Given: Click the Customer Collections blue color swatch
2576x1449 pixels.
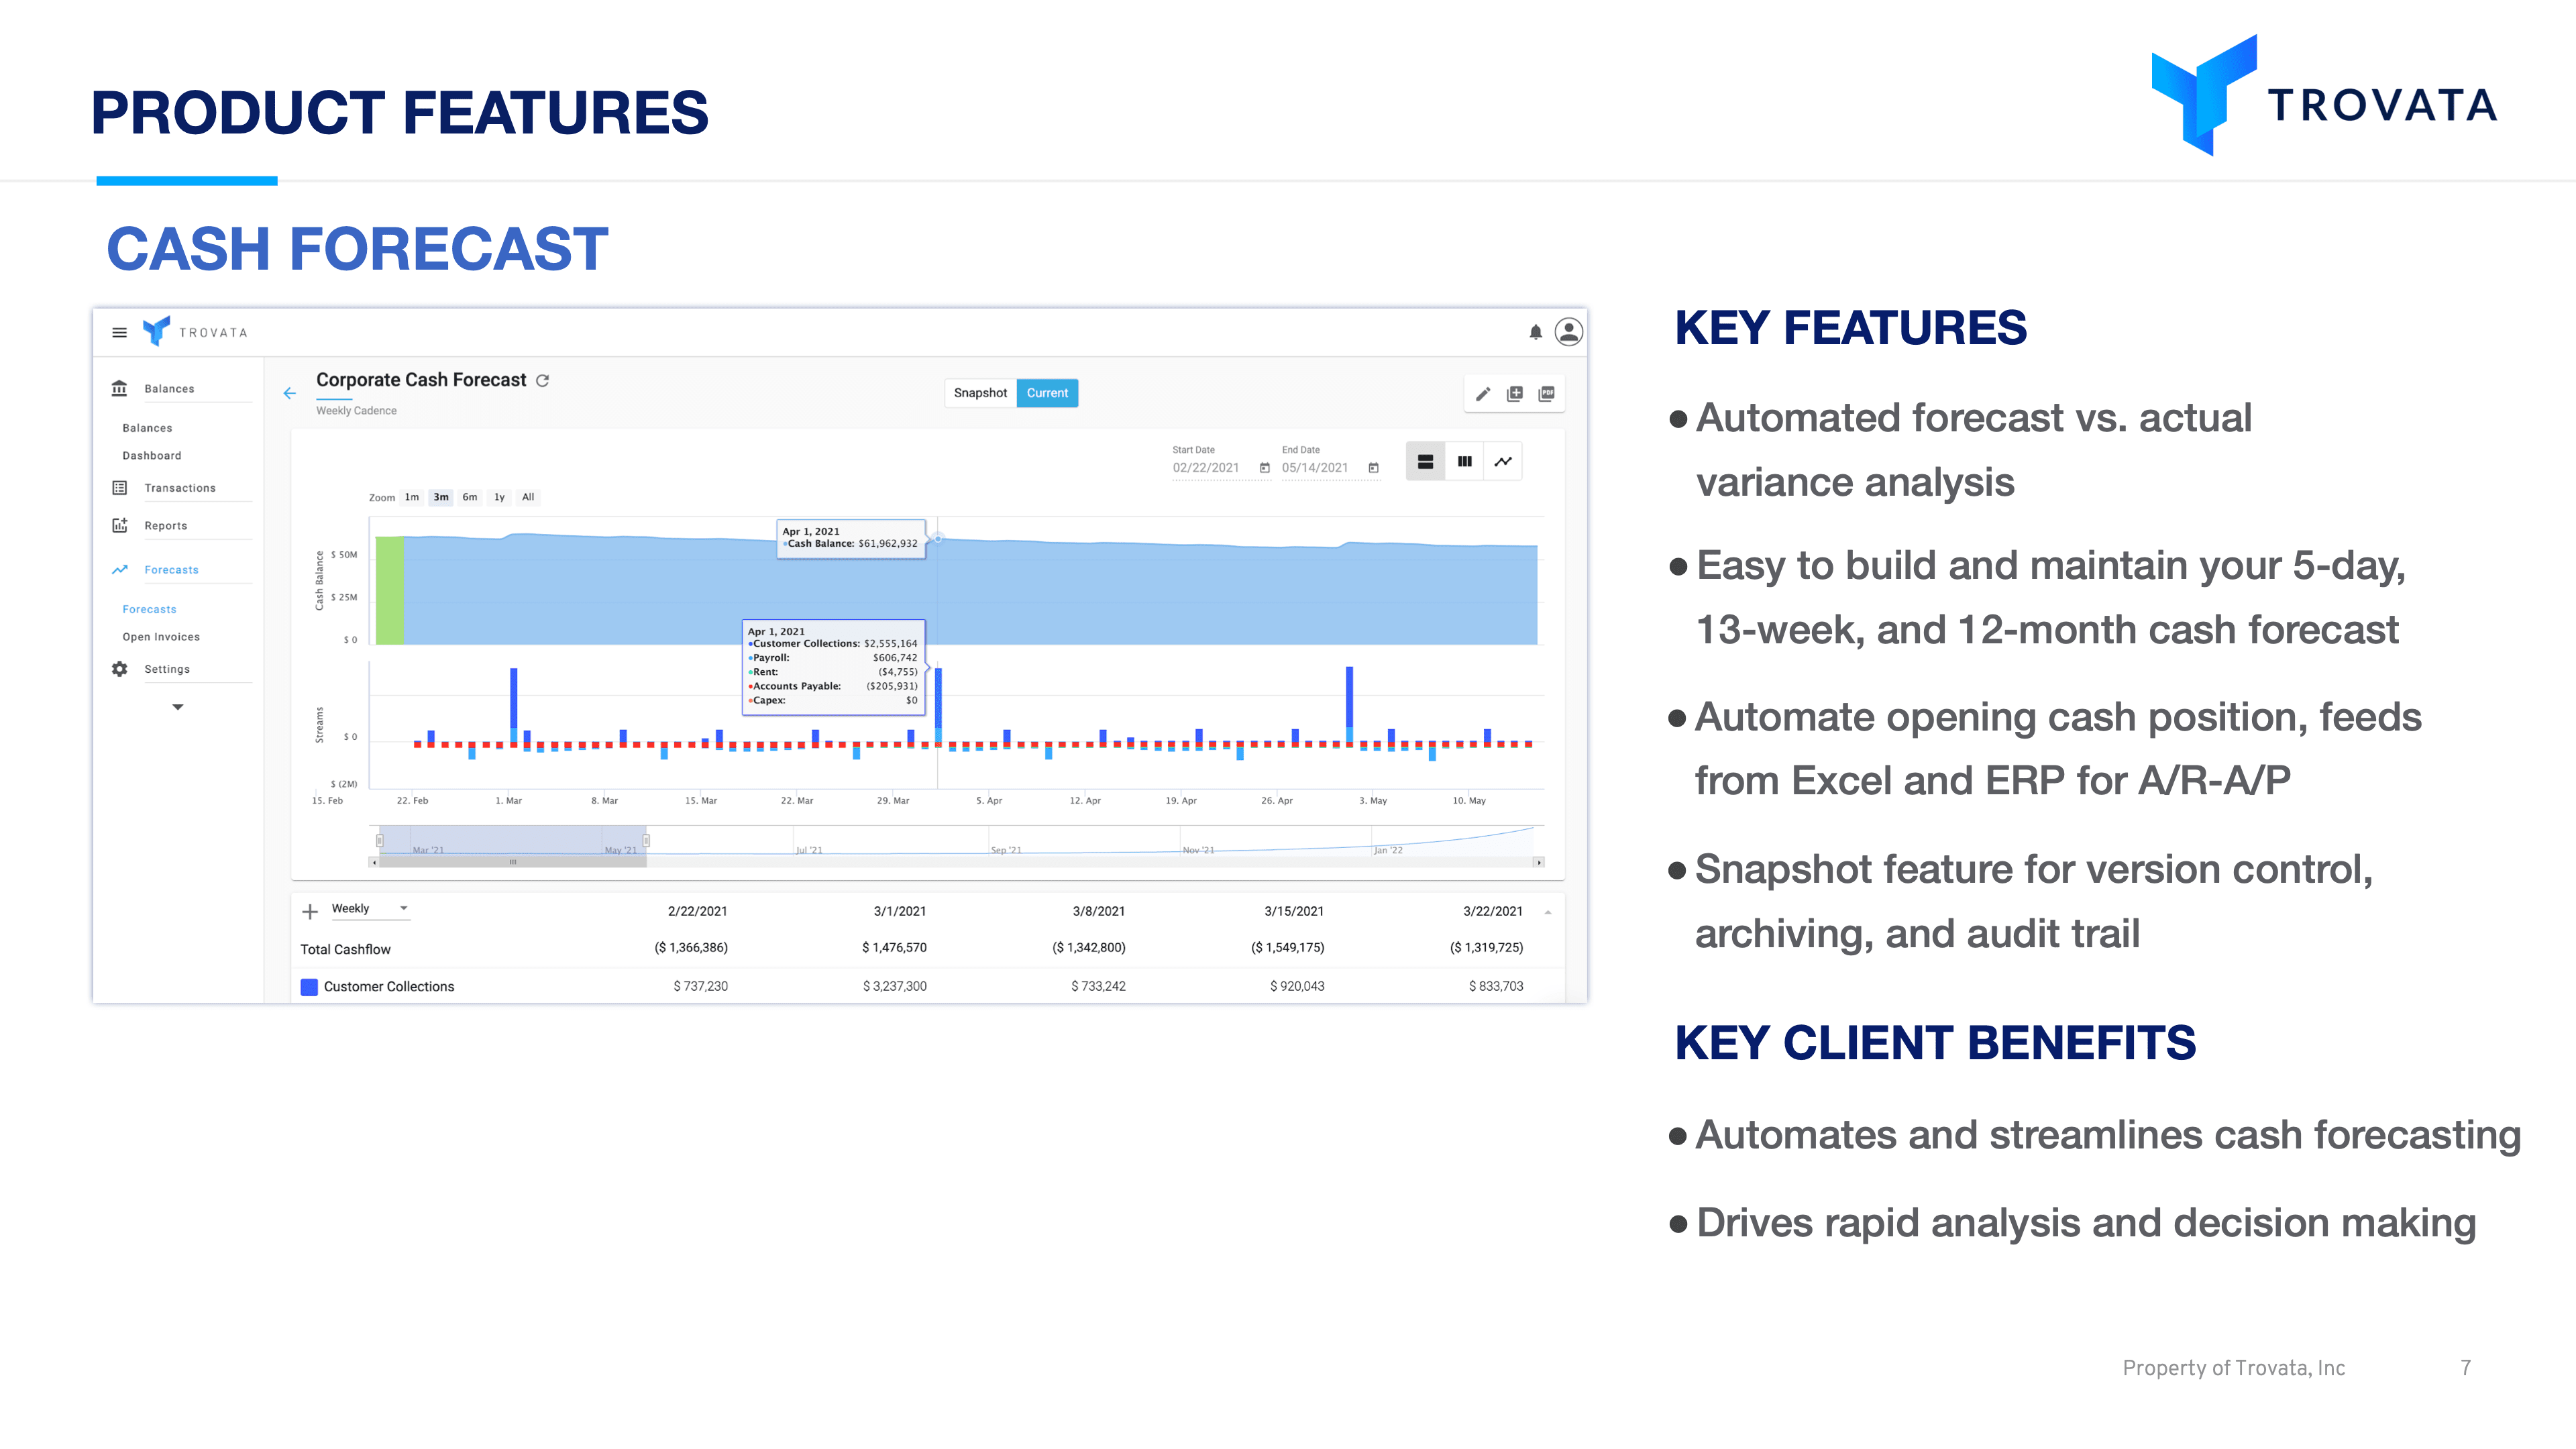Looking at the screenshot, I should click(309, 987).
